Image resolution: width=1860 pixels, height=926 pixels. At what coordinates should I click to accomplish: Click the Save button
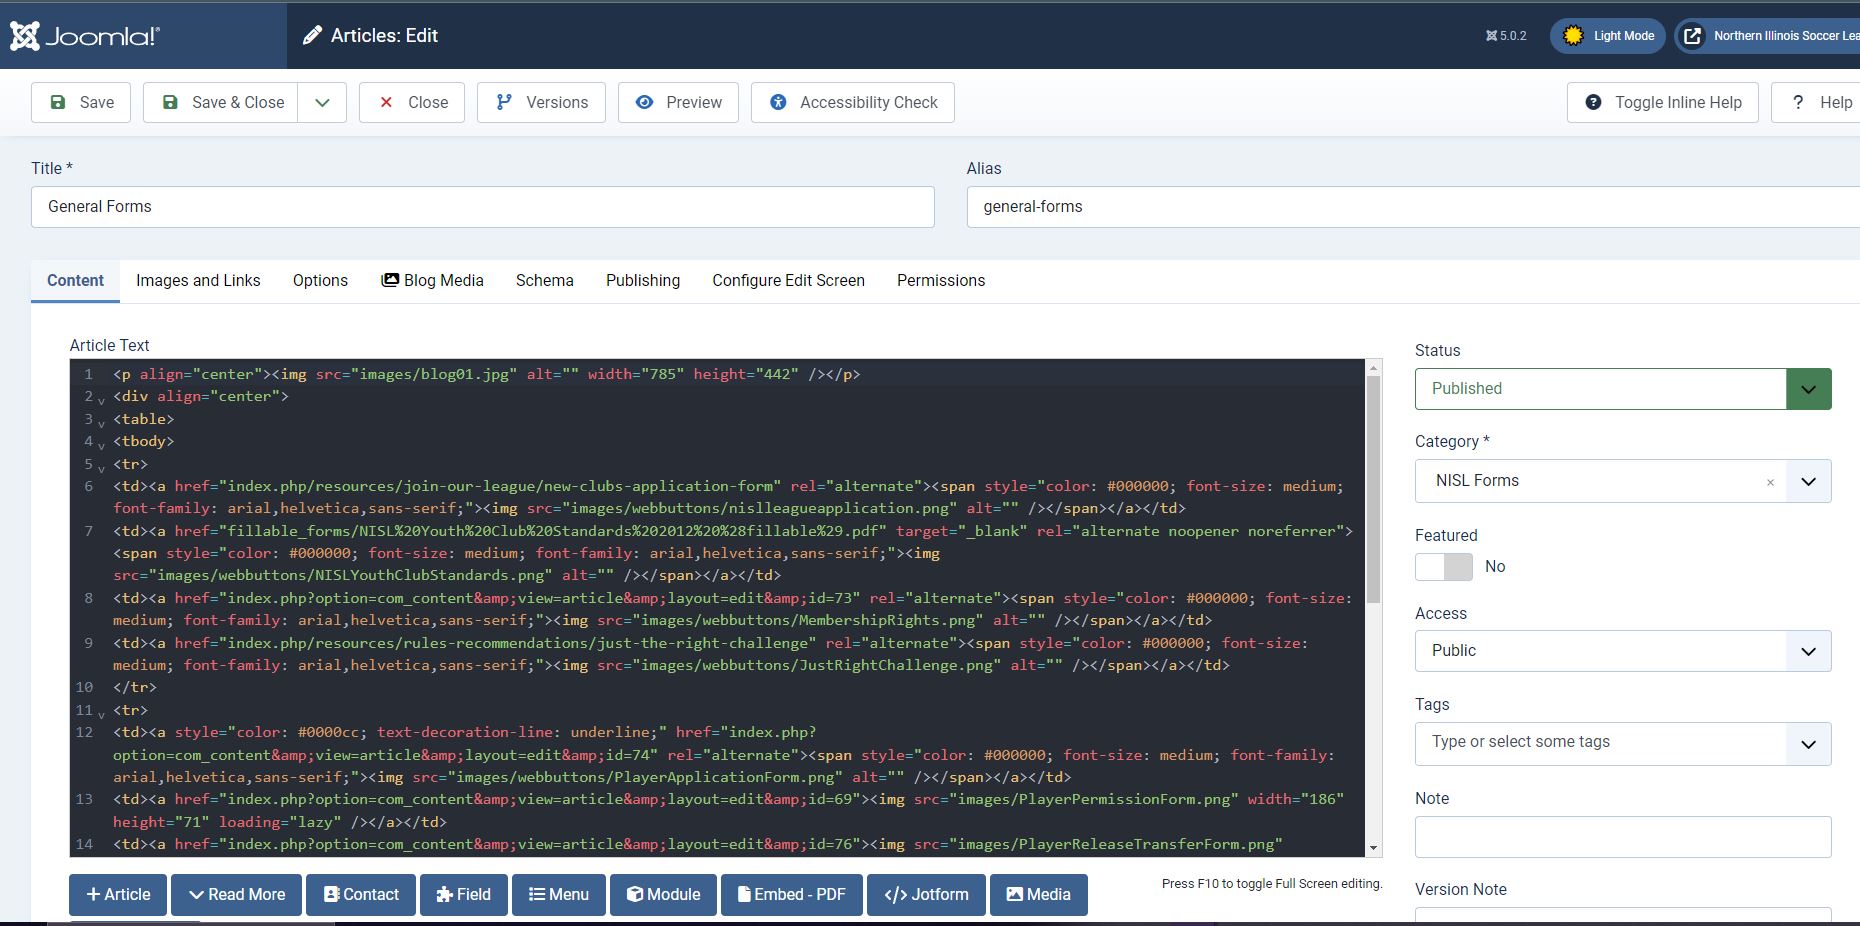pos(81,102)
